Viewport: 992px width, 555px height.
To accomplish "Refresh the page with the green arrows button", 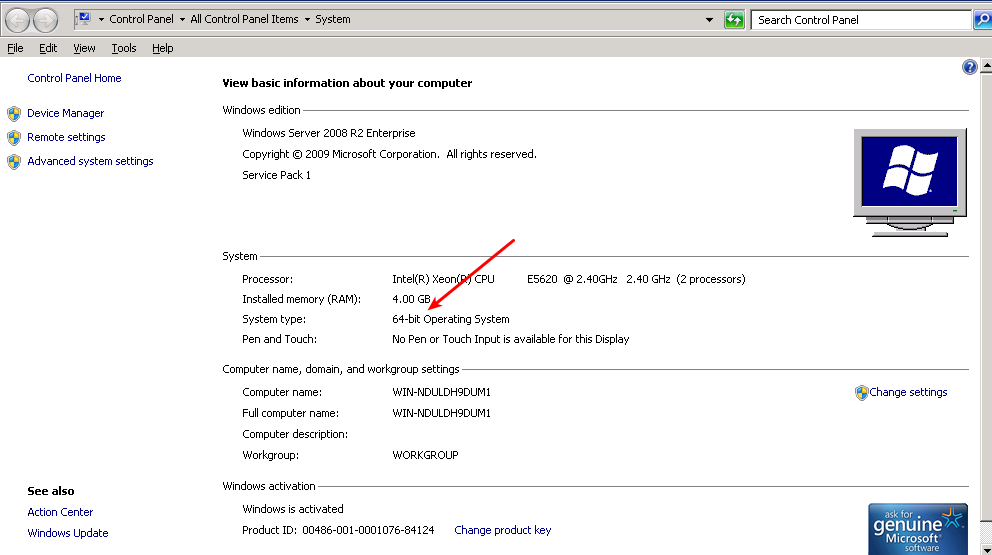I will 734,20.
